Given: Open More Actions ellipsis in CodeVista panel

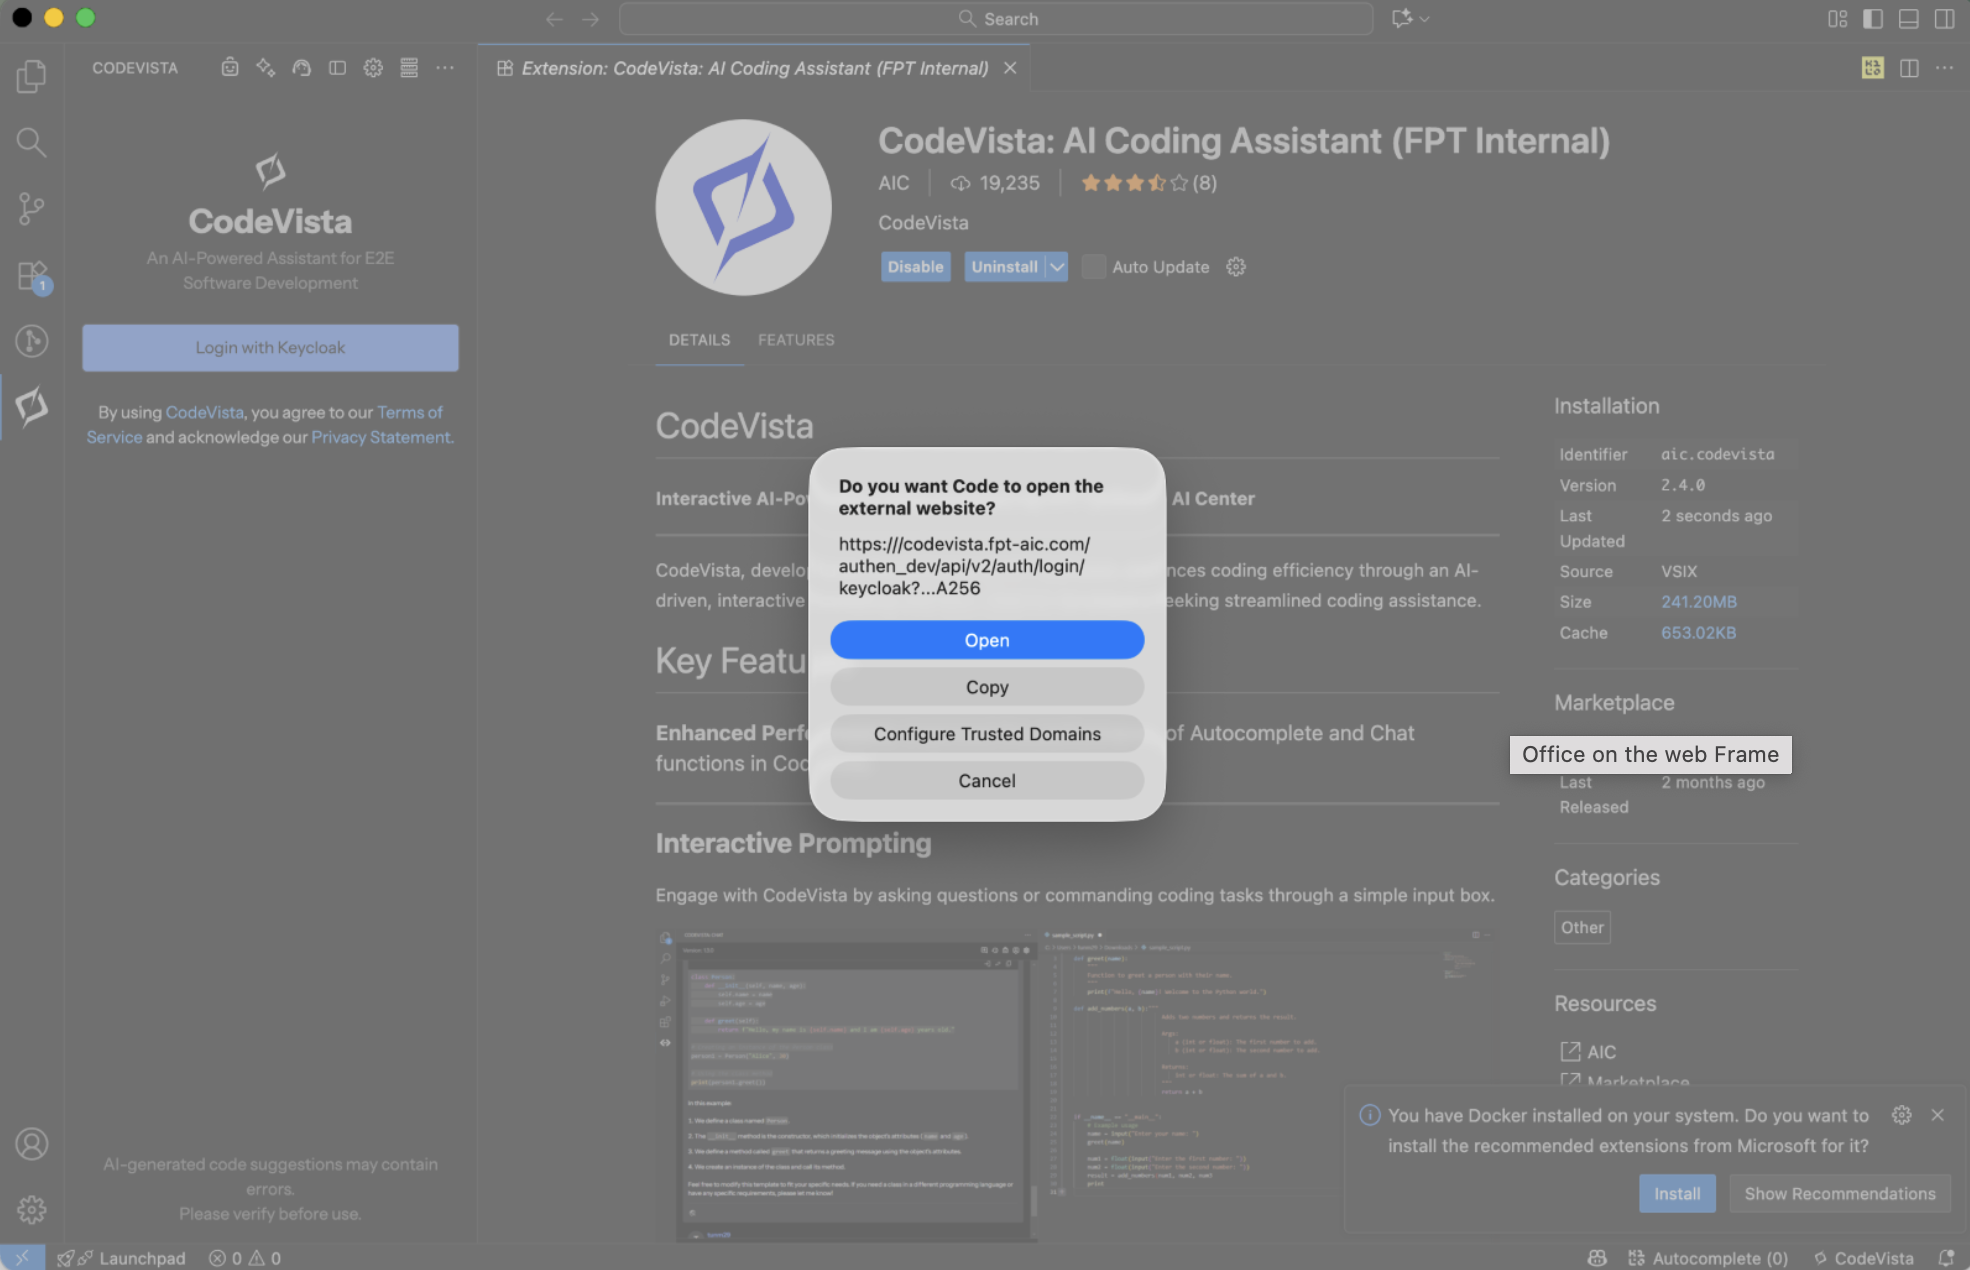Looking at the screenshot, I should (x=445, y=67).
